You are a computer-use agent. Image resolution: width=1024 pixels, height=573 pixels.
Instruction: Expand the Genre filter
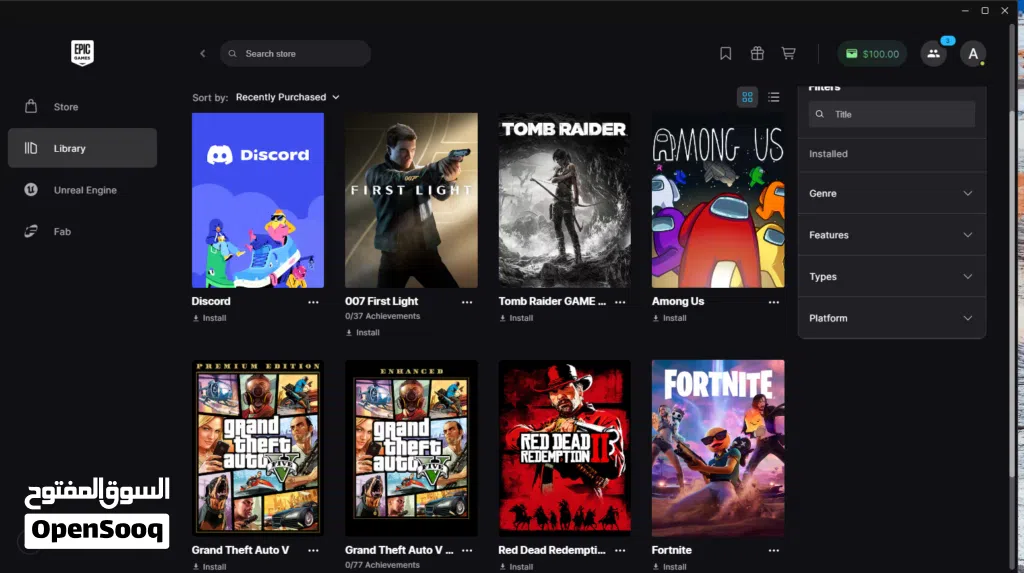(891, 193)
